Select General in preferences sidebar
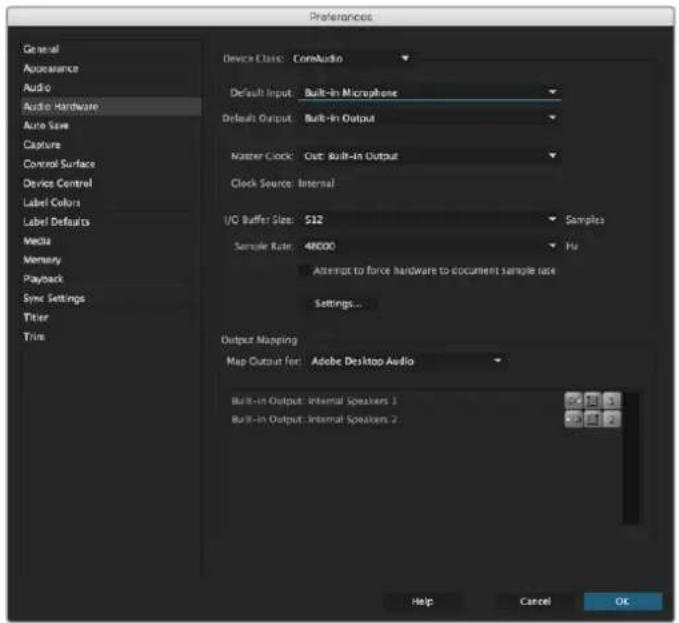Screen dimensions: 679x623 point(112,49)
